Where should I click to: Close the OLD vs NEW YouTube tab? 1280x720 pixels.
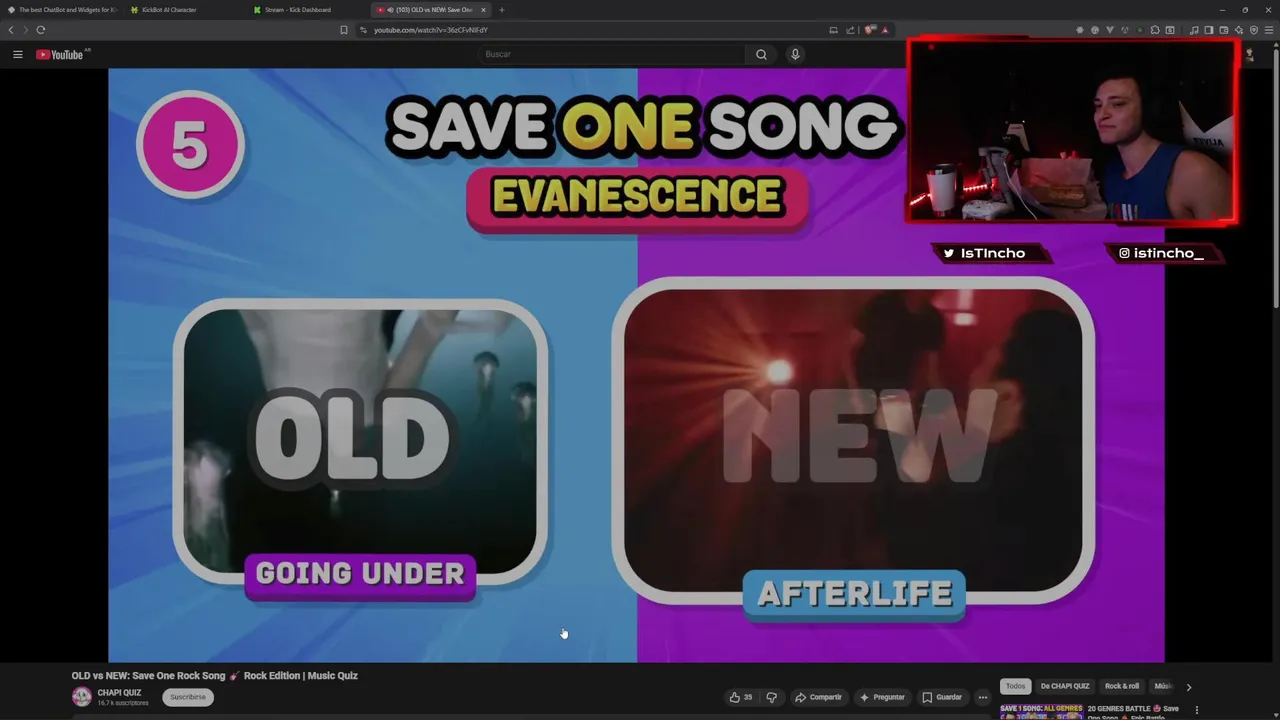(x=483, y=10)
